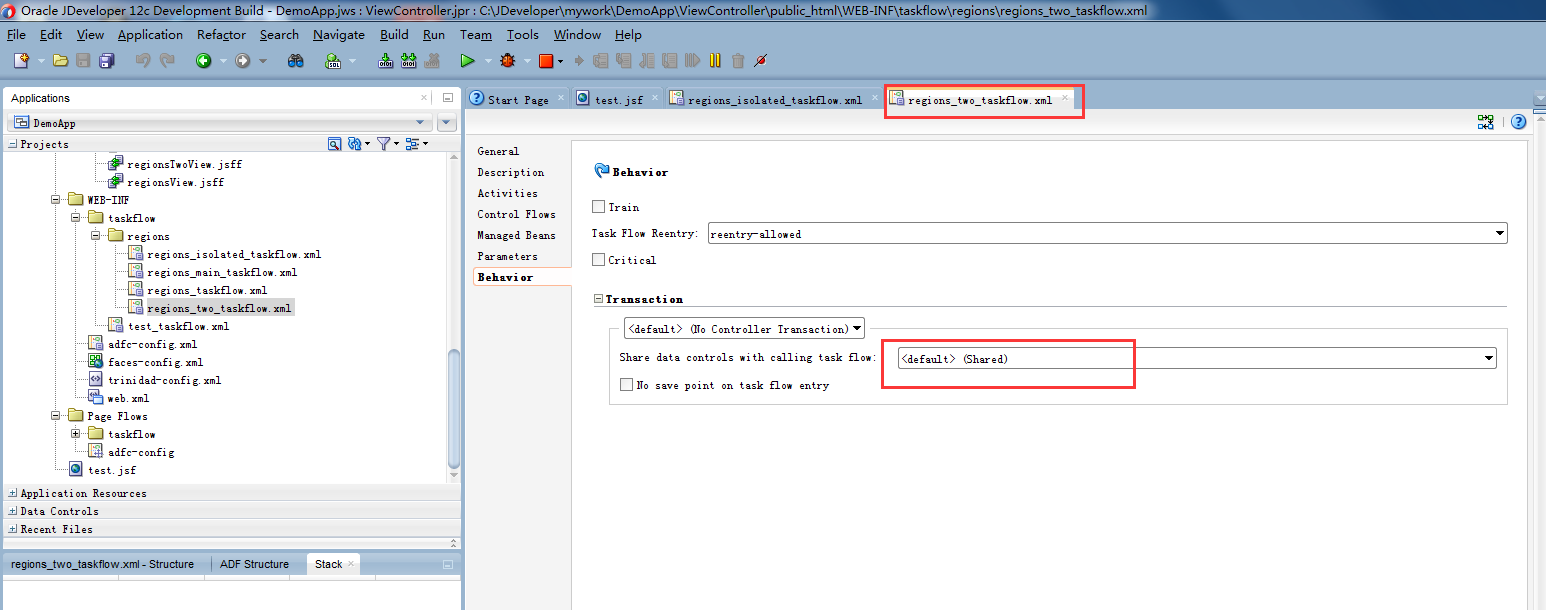Click the Save toolbar icon
Image resolution: width=1546 pixels, height=610 pixels.
pyautogui.click(x=84, y=61)
